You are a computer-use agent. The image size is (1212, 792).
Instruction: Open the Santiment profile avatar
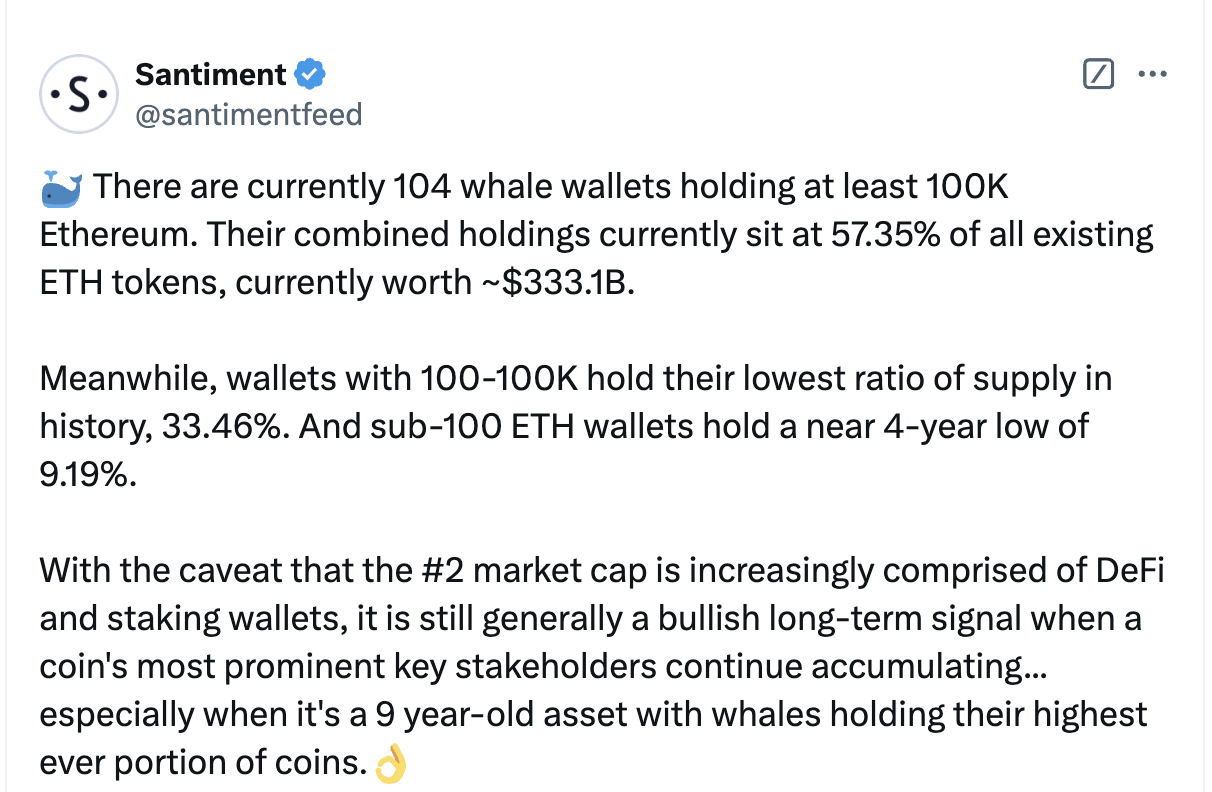point(79,94)
